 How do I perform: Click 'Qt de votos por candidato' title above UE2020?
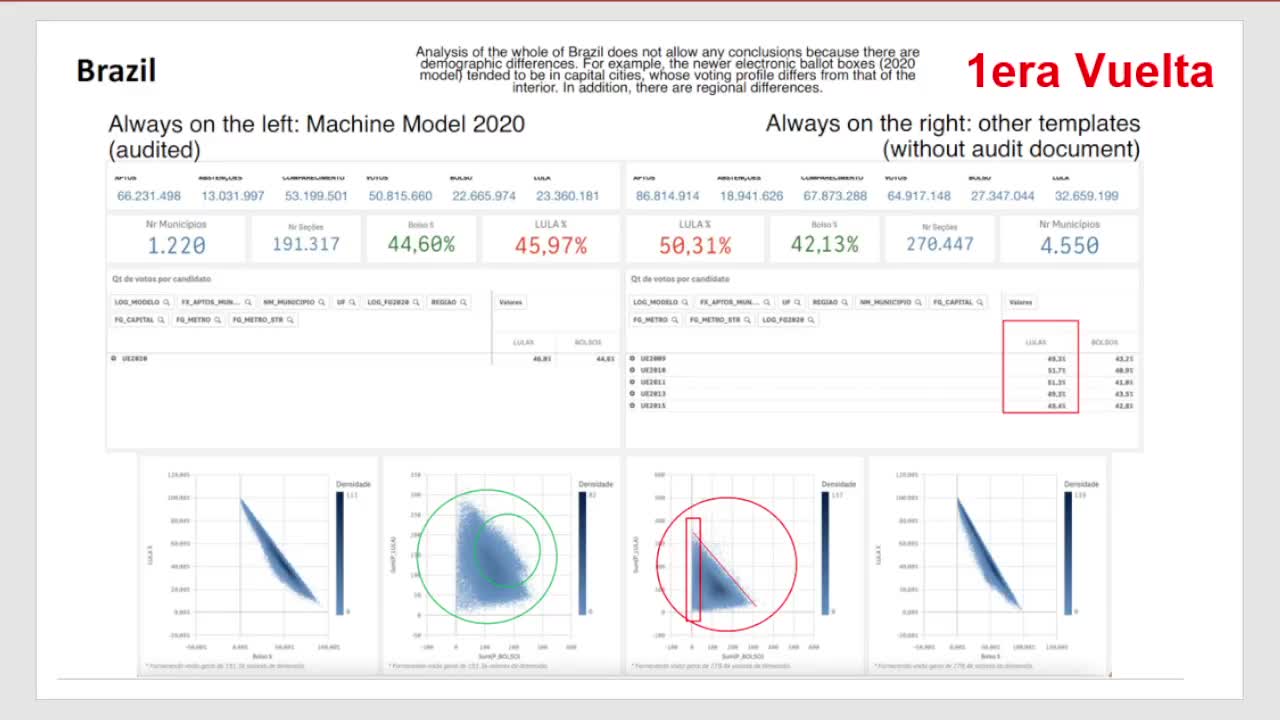(162, 279)
